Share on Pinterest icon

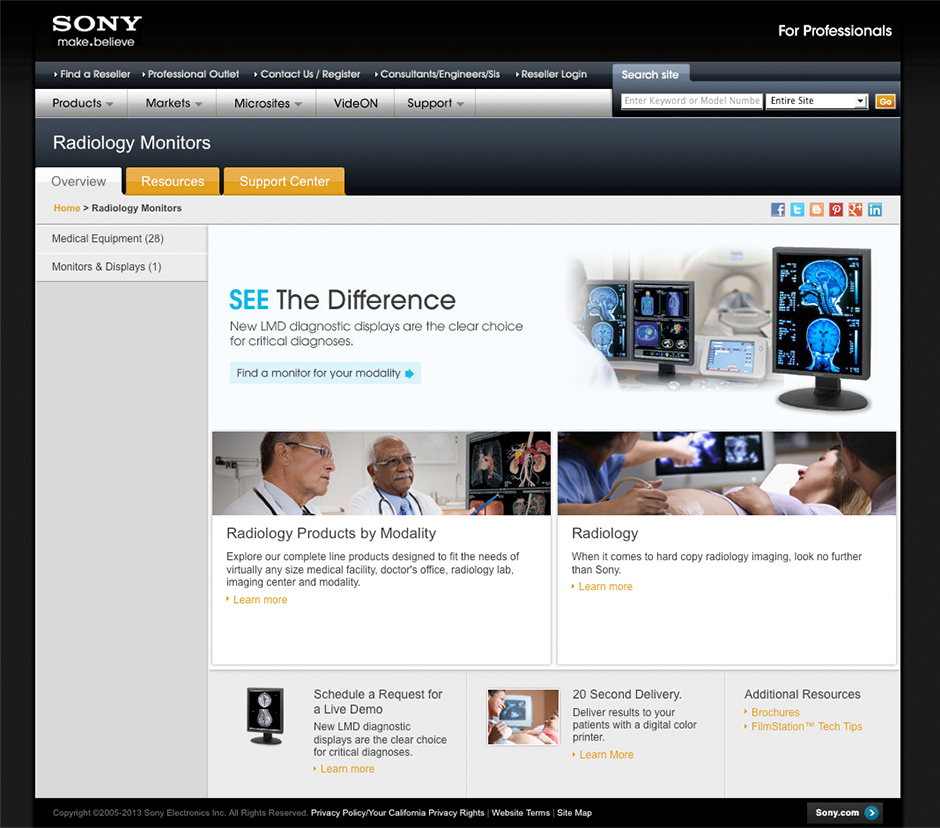836,209
